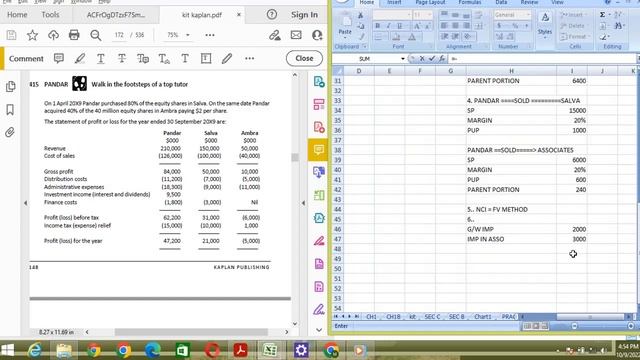The width and height of the screenshot is (640, 360).
Task: Select the strikethrough text tool
Action: [x=122, y=58]
